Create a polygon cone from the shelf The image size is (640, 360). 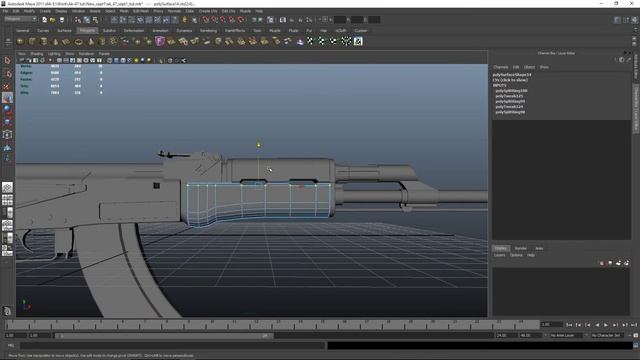[55, 41]
